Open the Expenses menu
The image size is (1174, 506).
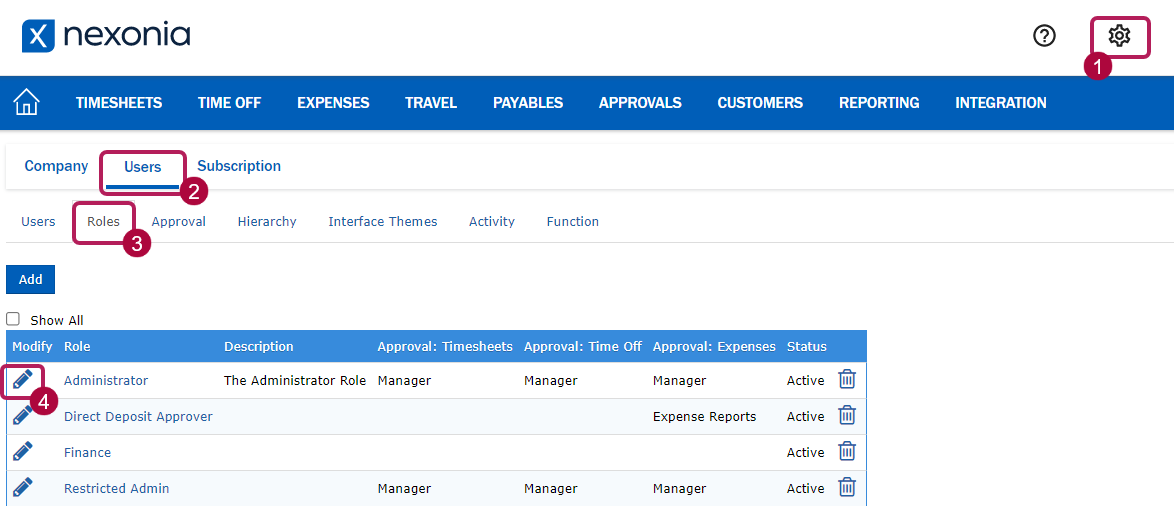point(333,103)
